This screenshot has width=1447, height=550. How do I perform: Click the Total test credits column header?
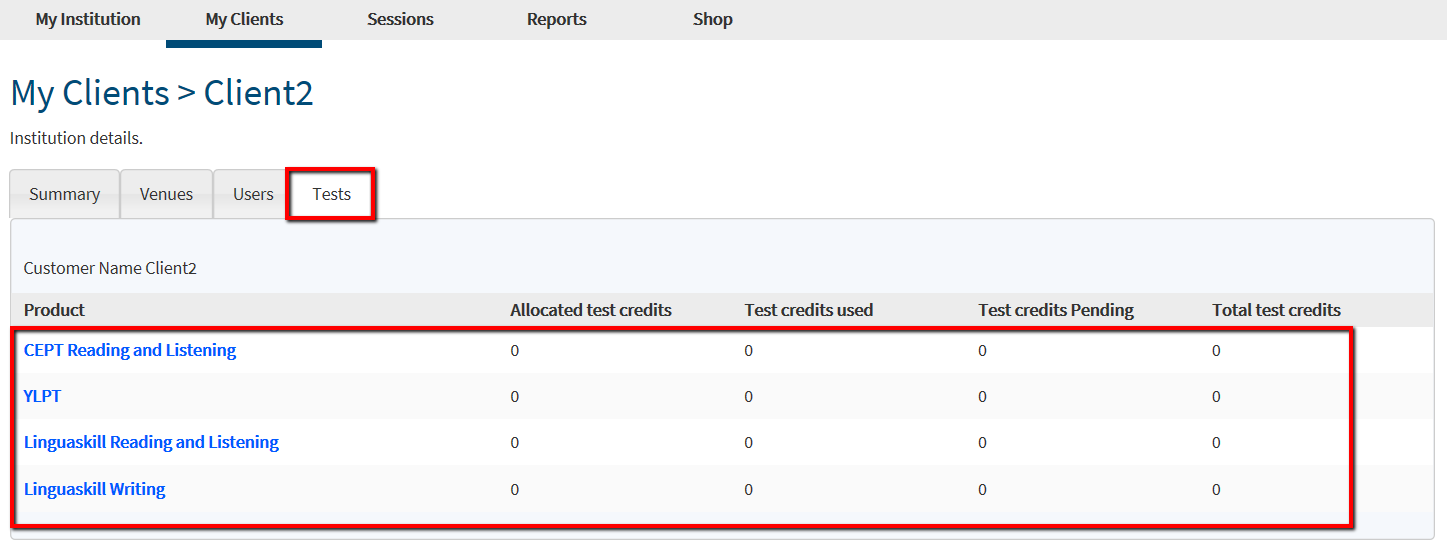(x=1276, y=310)
